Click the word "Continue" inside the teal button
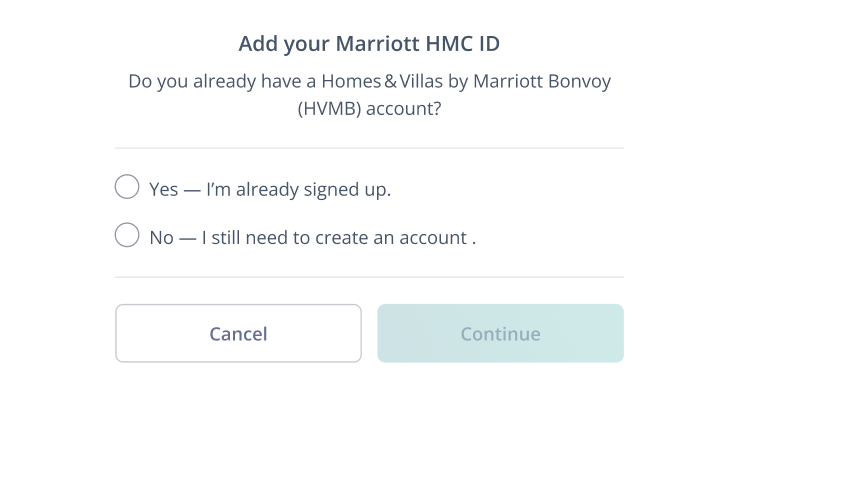Screen dimensions: 846x484 click(x=500, y=334)
